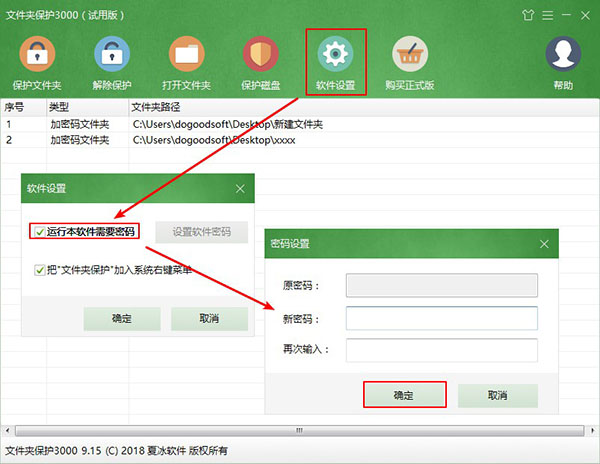This screenshot has height=464, width=600.
Task: Click the 再次输入 password field
Action: (x=441, y=349)
